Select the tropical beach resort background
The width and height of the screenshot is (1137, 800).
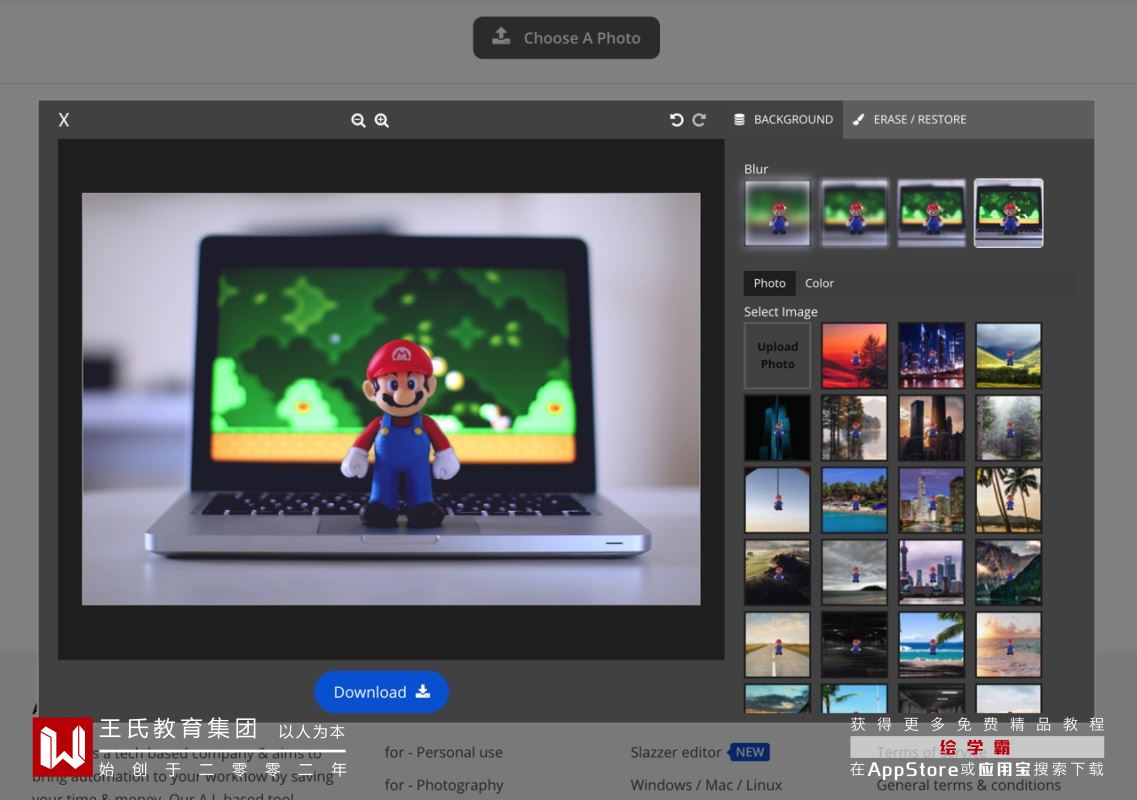click(x=854, y=500)
